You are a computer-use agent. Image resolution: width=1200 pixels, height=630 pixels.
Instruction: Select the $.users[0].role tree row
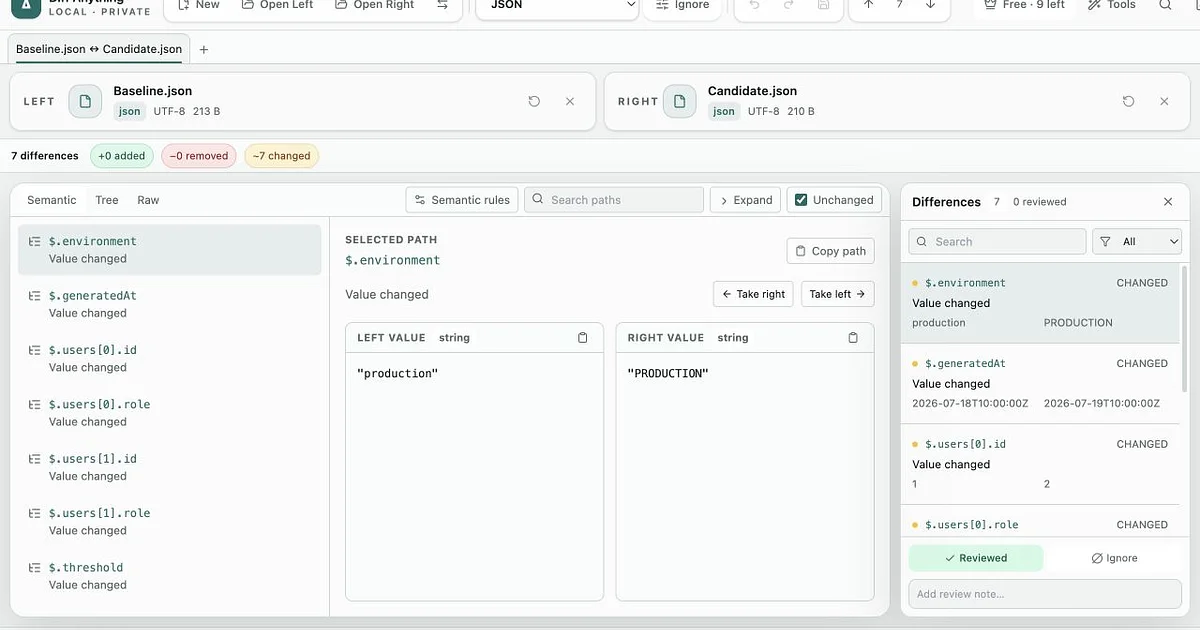tap(169, 413)
